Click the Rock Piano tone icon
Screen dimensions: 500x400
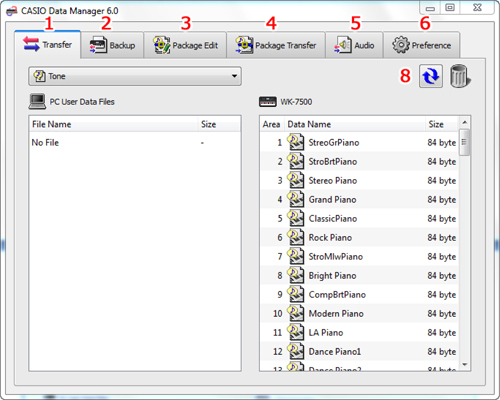(296, 237)
